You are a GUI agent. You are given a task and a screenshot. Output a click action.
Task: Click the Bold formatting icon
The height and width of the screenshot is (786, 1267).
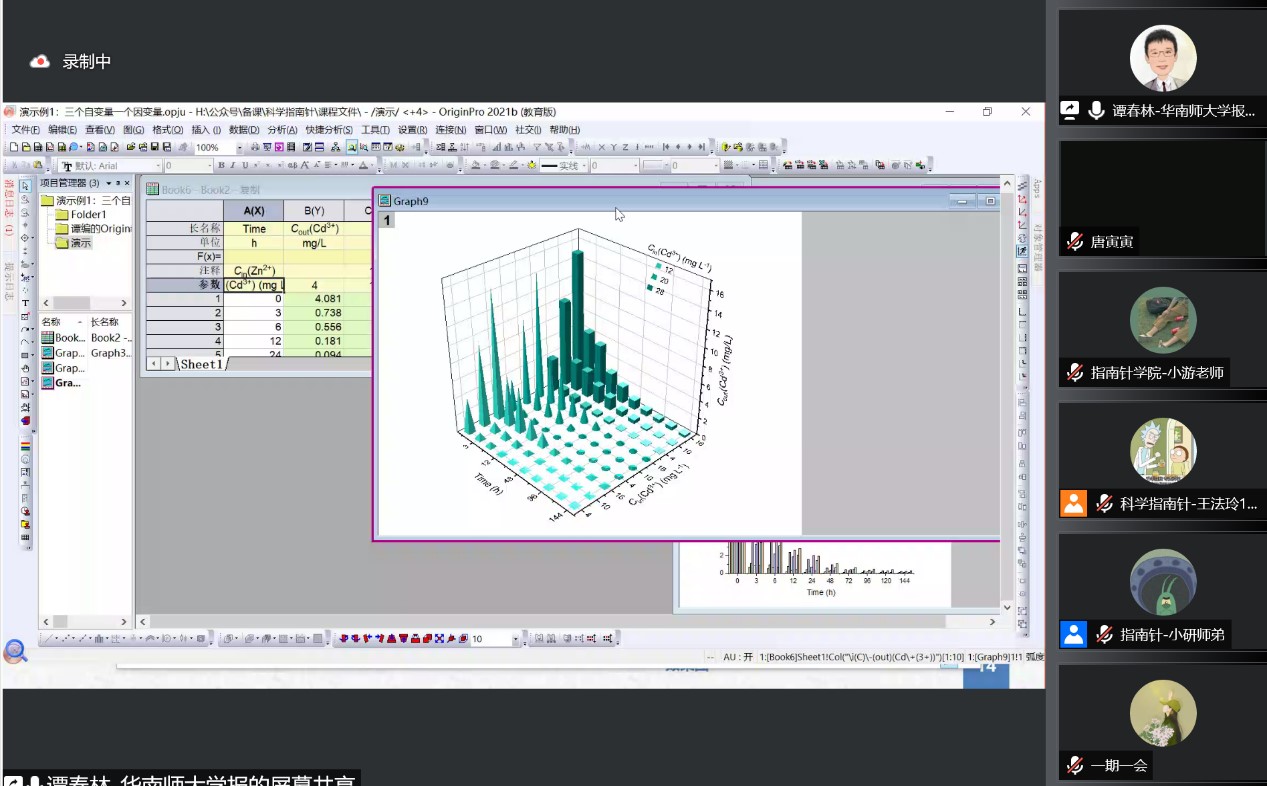pyautogui.click(x=221, y=166)
